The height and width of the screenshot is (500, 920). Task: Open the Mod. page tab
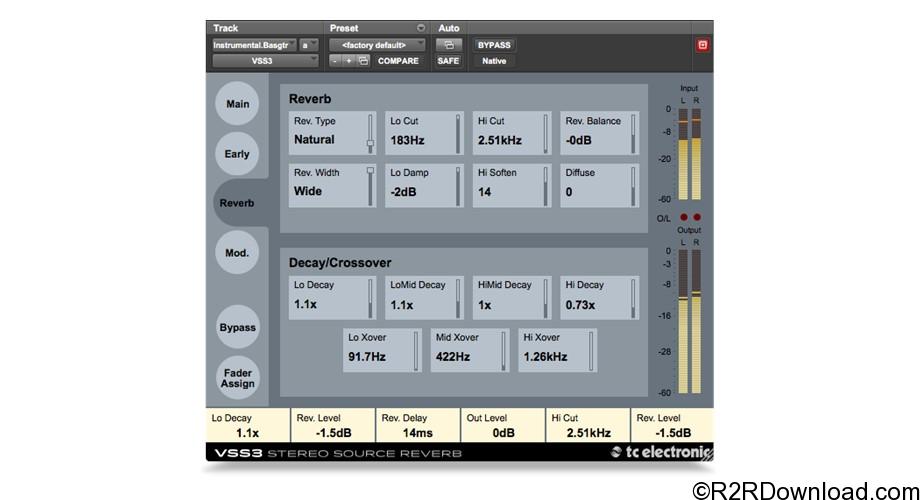(x=237, y=253)
